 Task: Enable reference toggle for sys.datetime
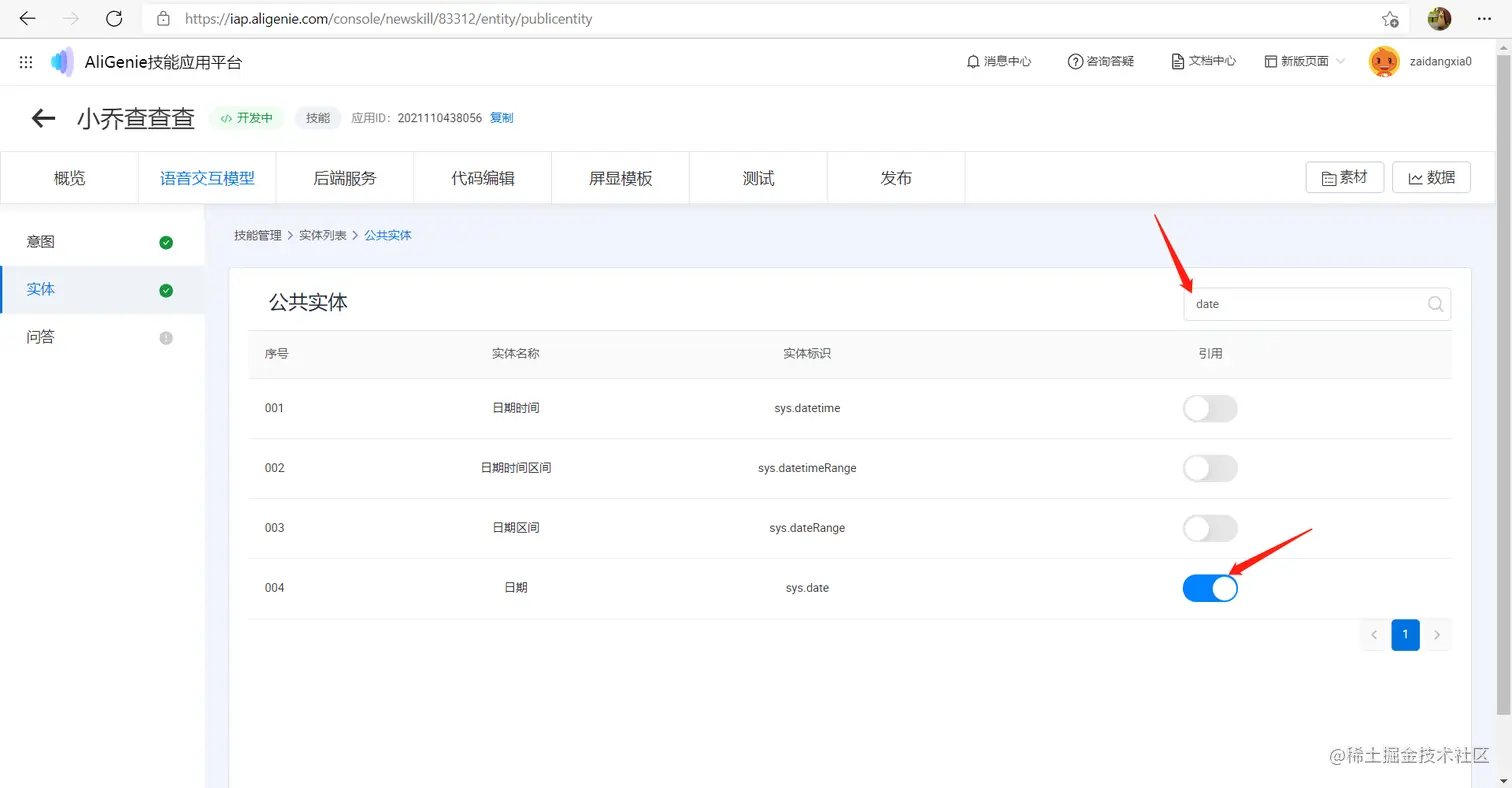click(x=1210, y=408)
